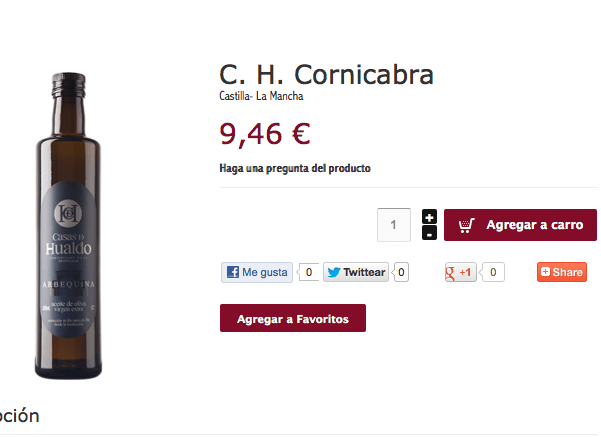Viewport: 601px width, 437px height.
Task: Decrease quantity with the minus icon
Action: 429,233
